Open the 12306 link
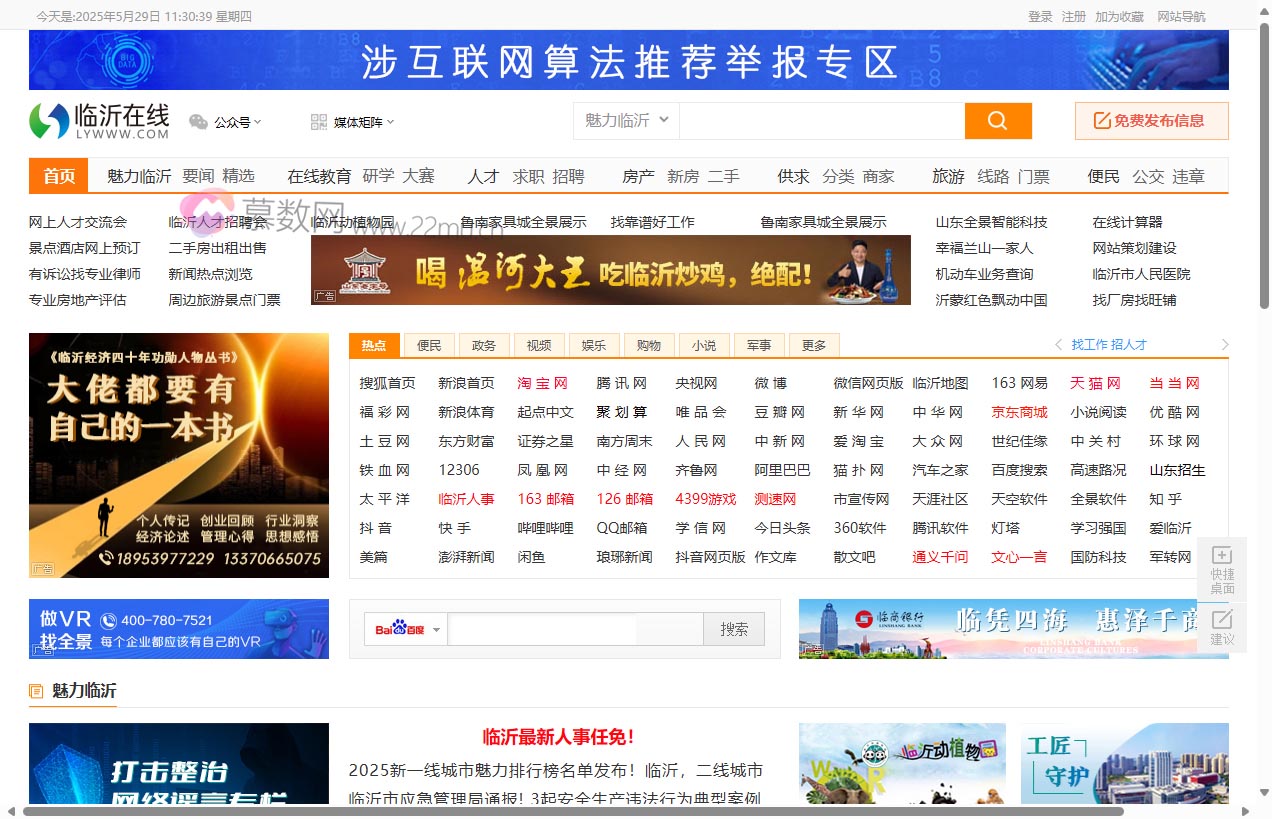 (459, 470)
